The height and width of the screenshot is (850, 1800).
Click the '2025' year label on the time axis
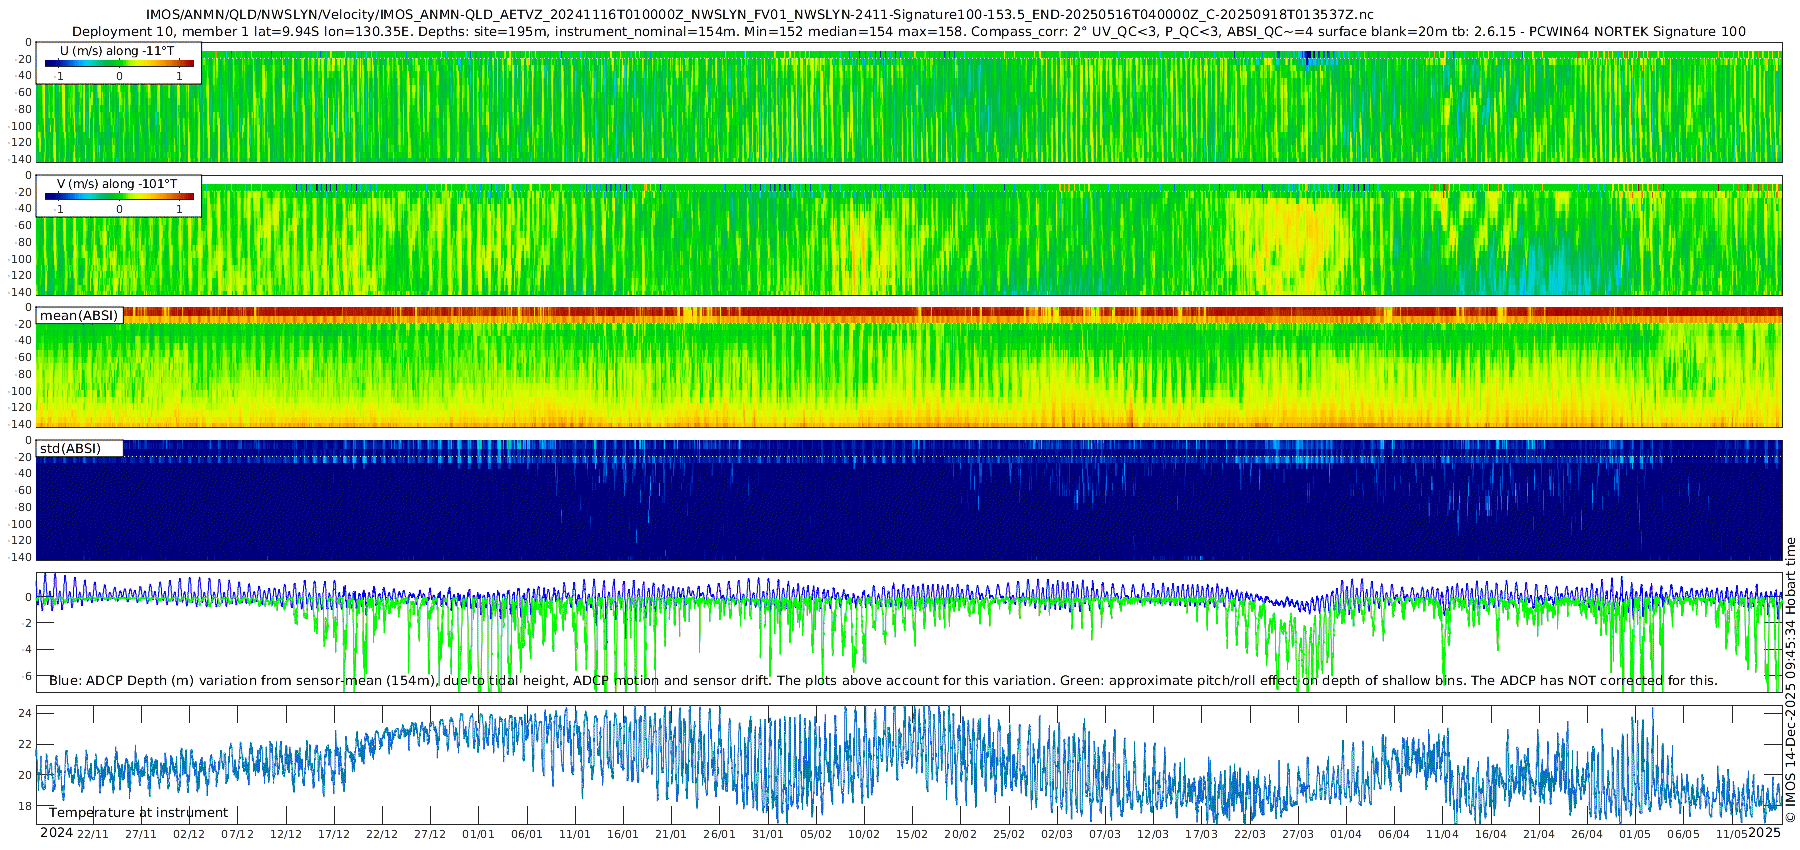pyautogui.click(x=1765, y=833)
